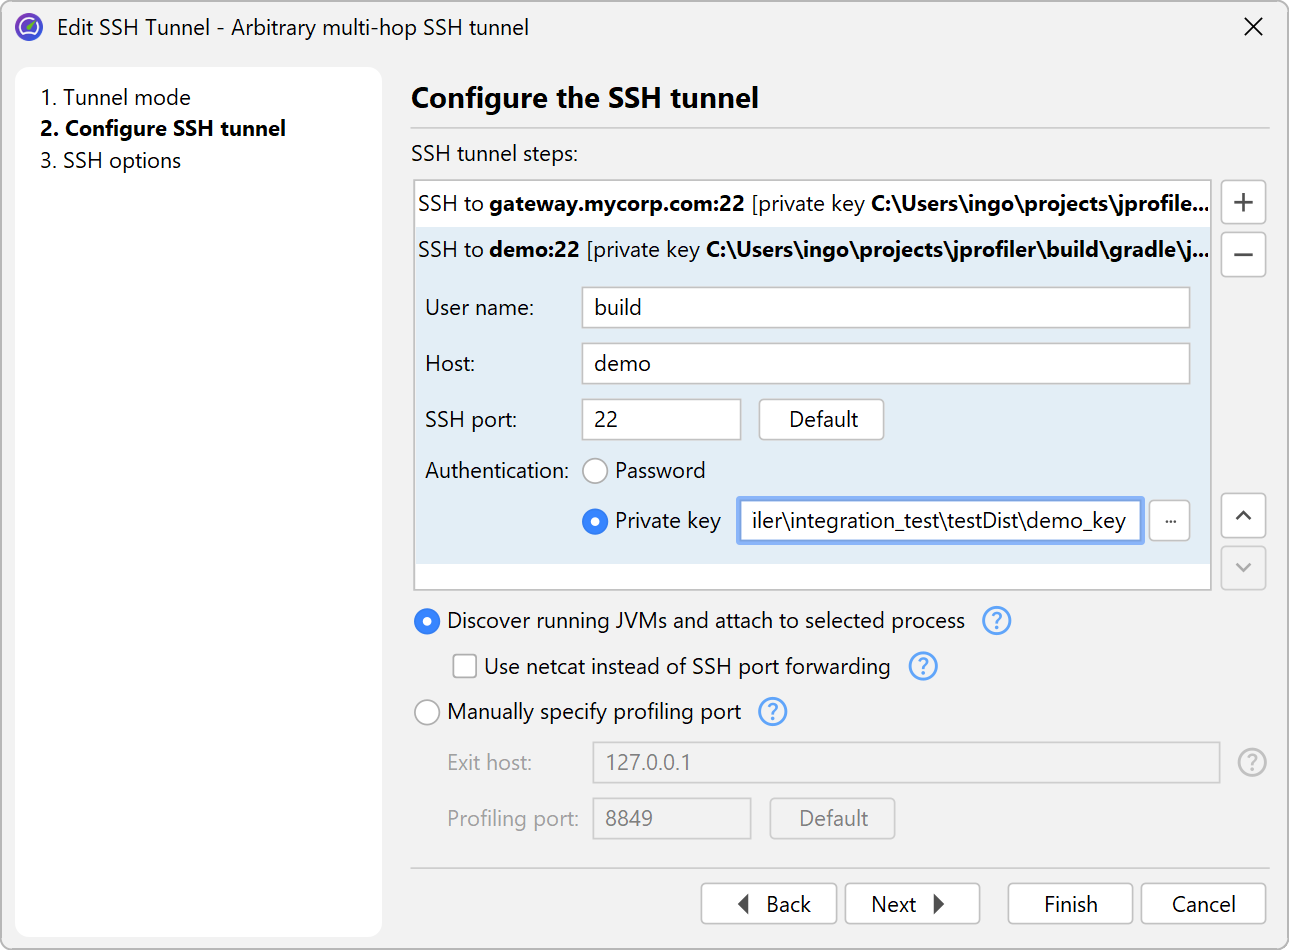Screen dimensions: 1289x950
Task: Click the Finish button
Action: click(1070, 904)
